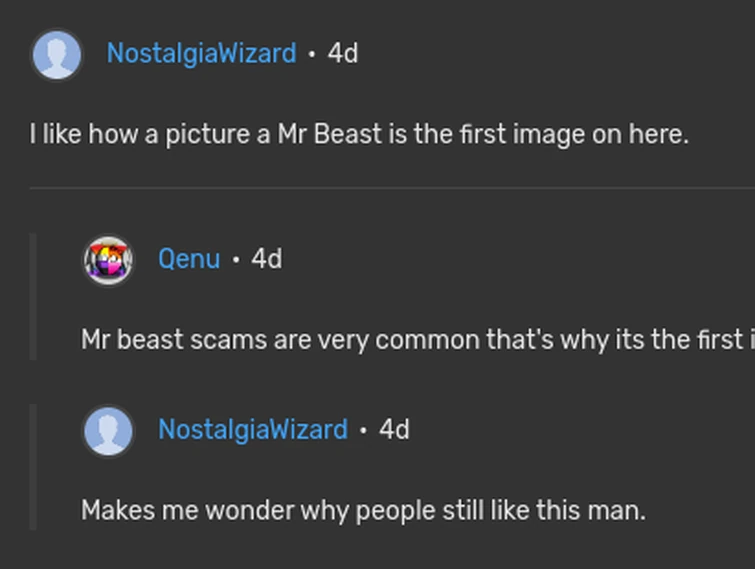Click the thread bar beside NostalgiaWizard's reply
Viewport: 755px width, 569px height.
point(33,466)
